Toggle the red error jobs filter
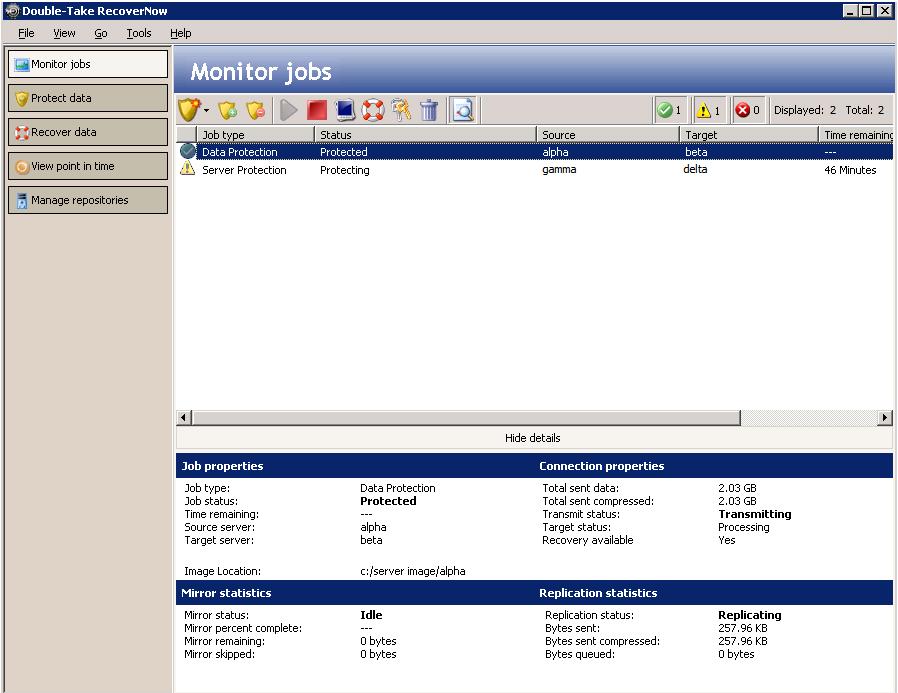The image size is (898, 693). click(748, 110)
